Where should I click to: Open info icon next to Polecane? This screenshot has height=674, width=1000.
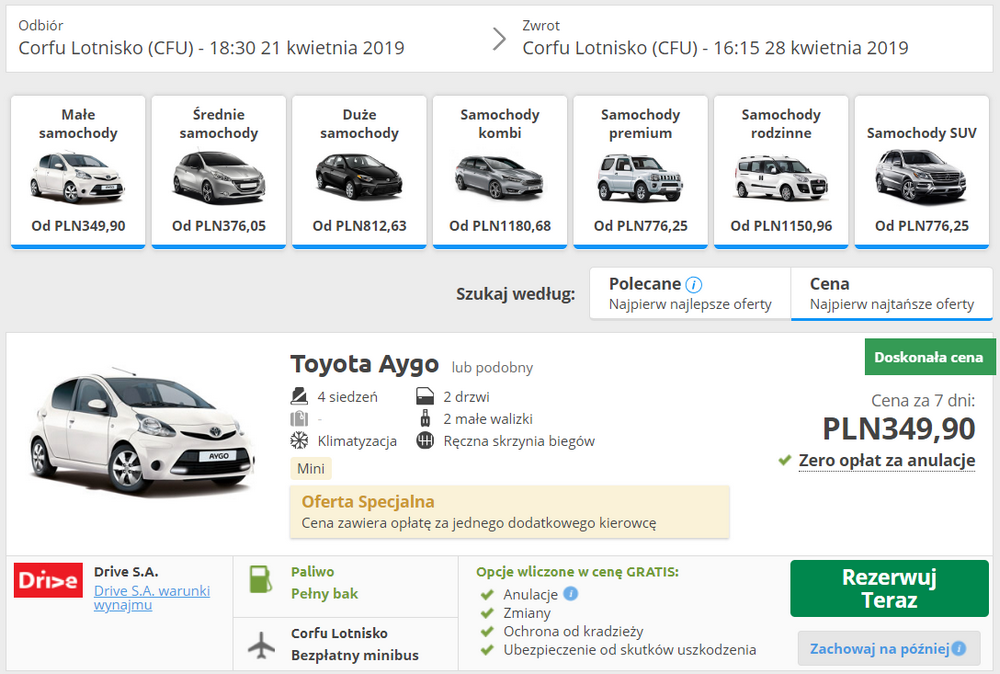pyautogui.click(x=693, y=284)
